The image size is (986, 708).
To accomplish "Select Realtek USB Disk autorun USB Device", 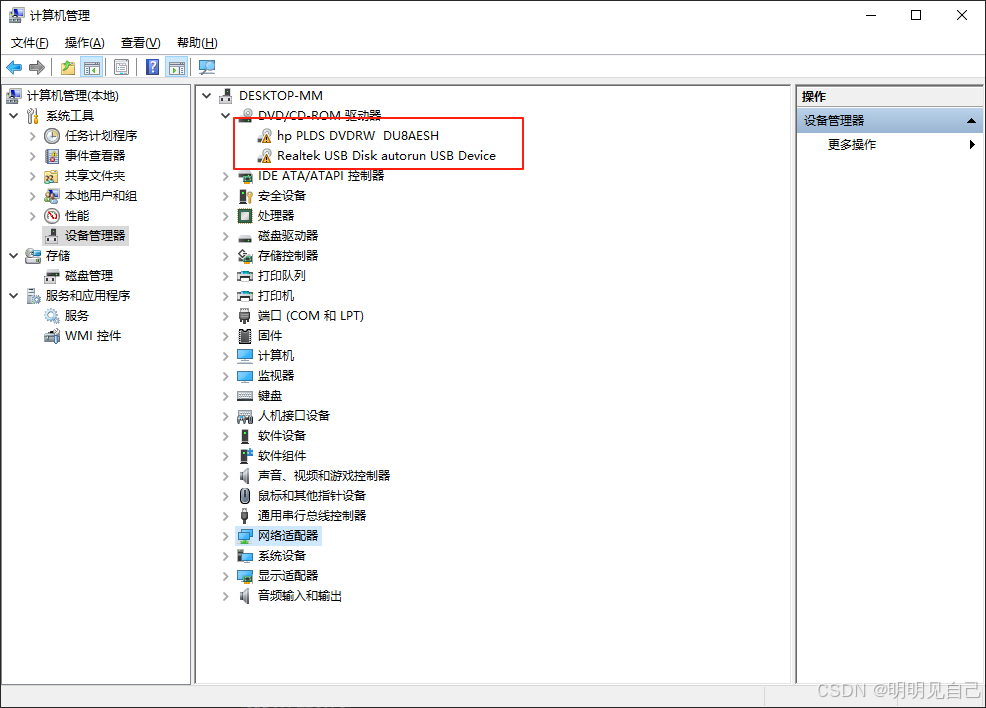I will click(x=386, y=156).
